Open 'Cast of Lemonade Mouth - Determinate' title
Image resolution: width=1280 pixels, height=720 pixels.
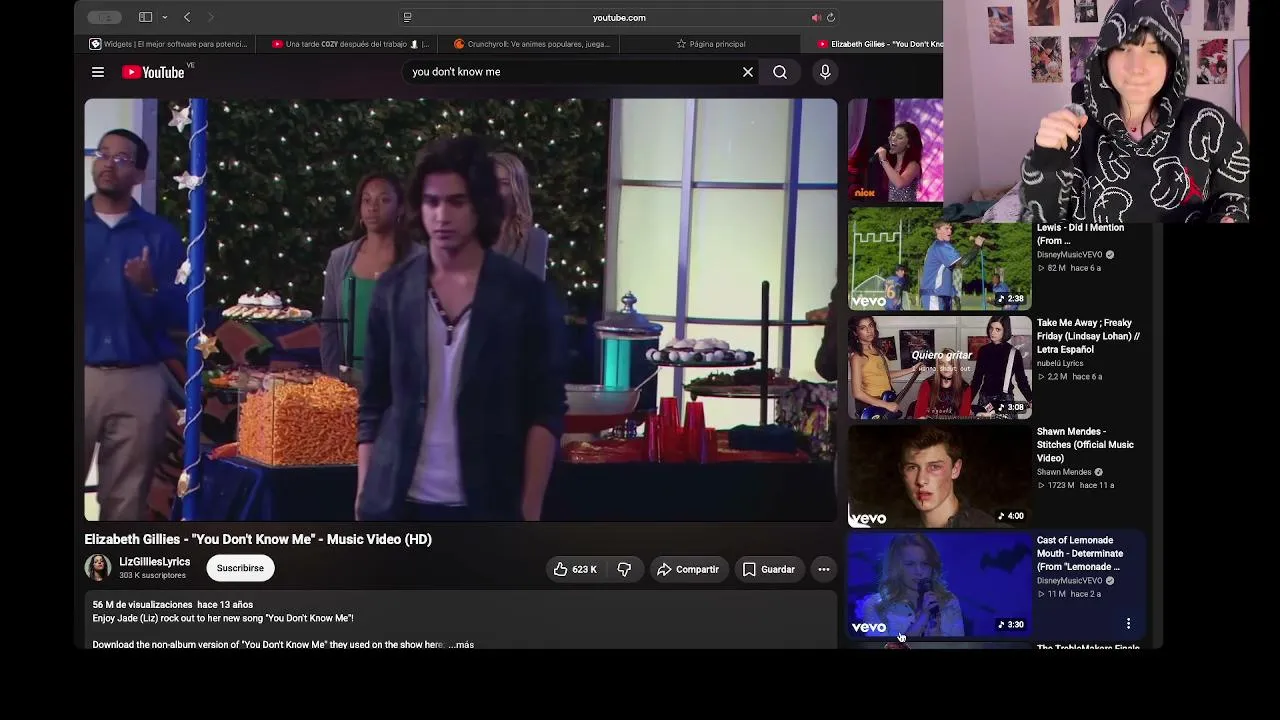coord(1080,553)
